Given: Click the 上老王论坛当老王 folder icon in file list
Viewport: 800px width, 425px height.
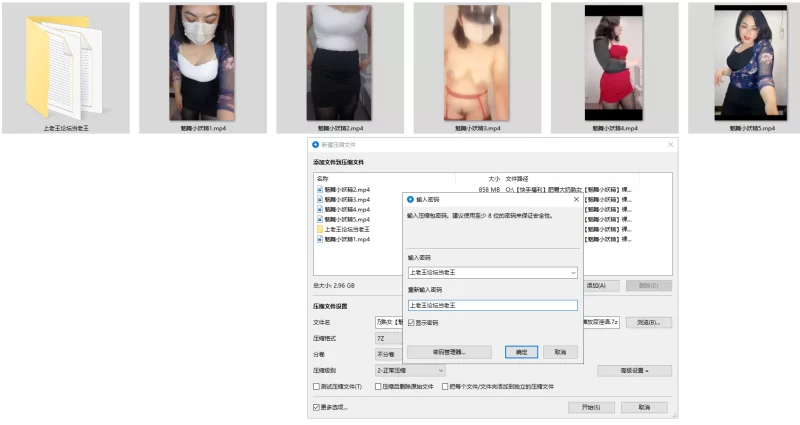Looking at the screenshot, I should coord(320,229).
